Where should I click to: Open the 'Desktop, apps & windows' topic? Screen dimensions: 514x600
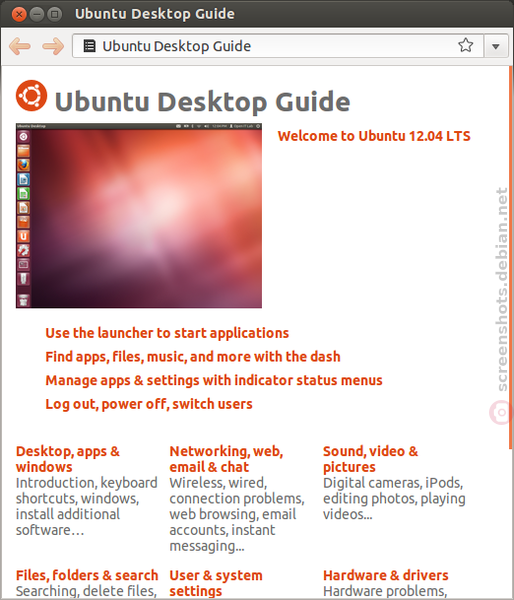[x=68, y=459]
